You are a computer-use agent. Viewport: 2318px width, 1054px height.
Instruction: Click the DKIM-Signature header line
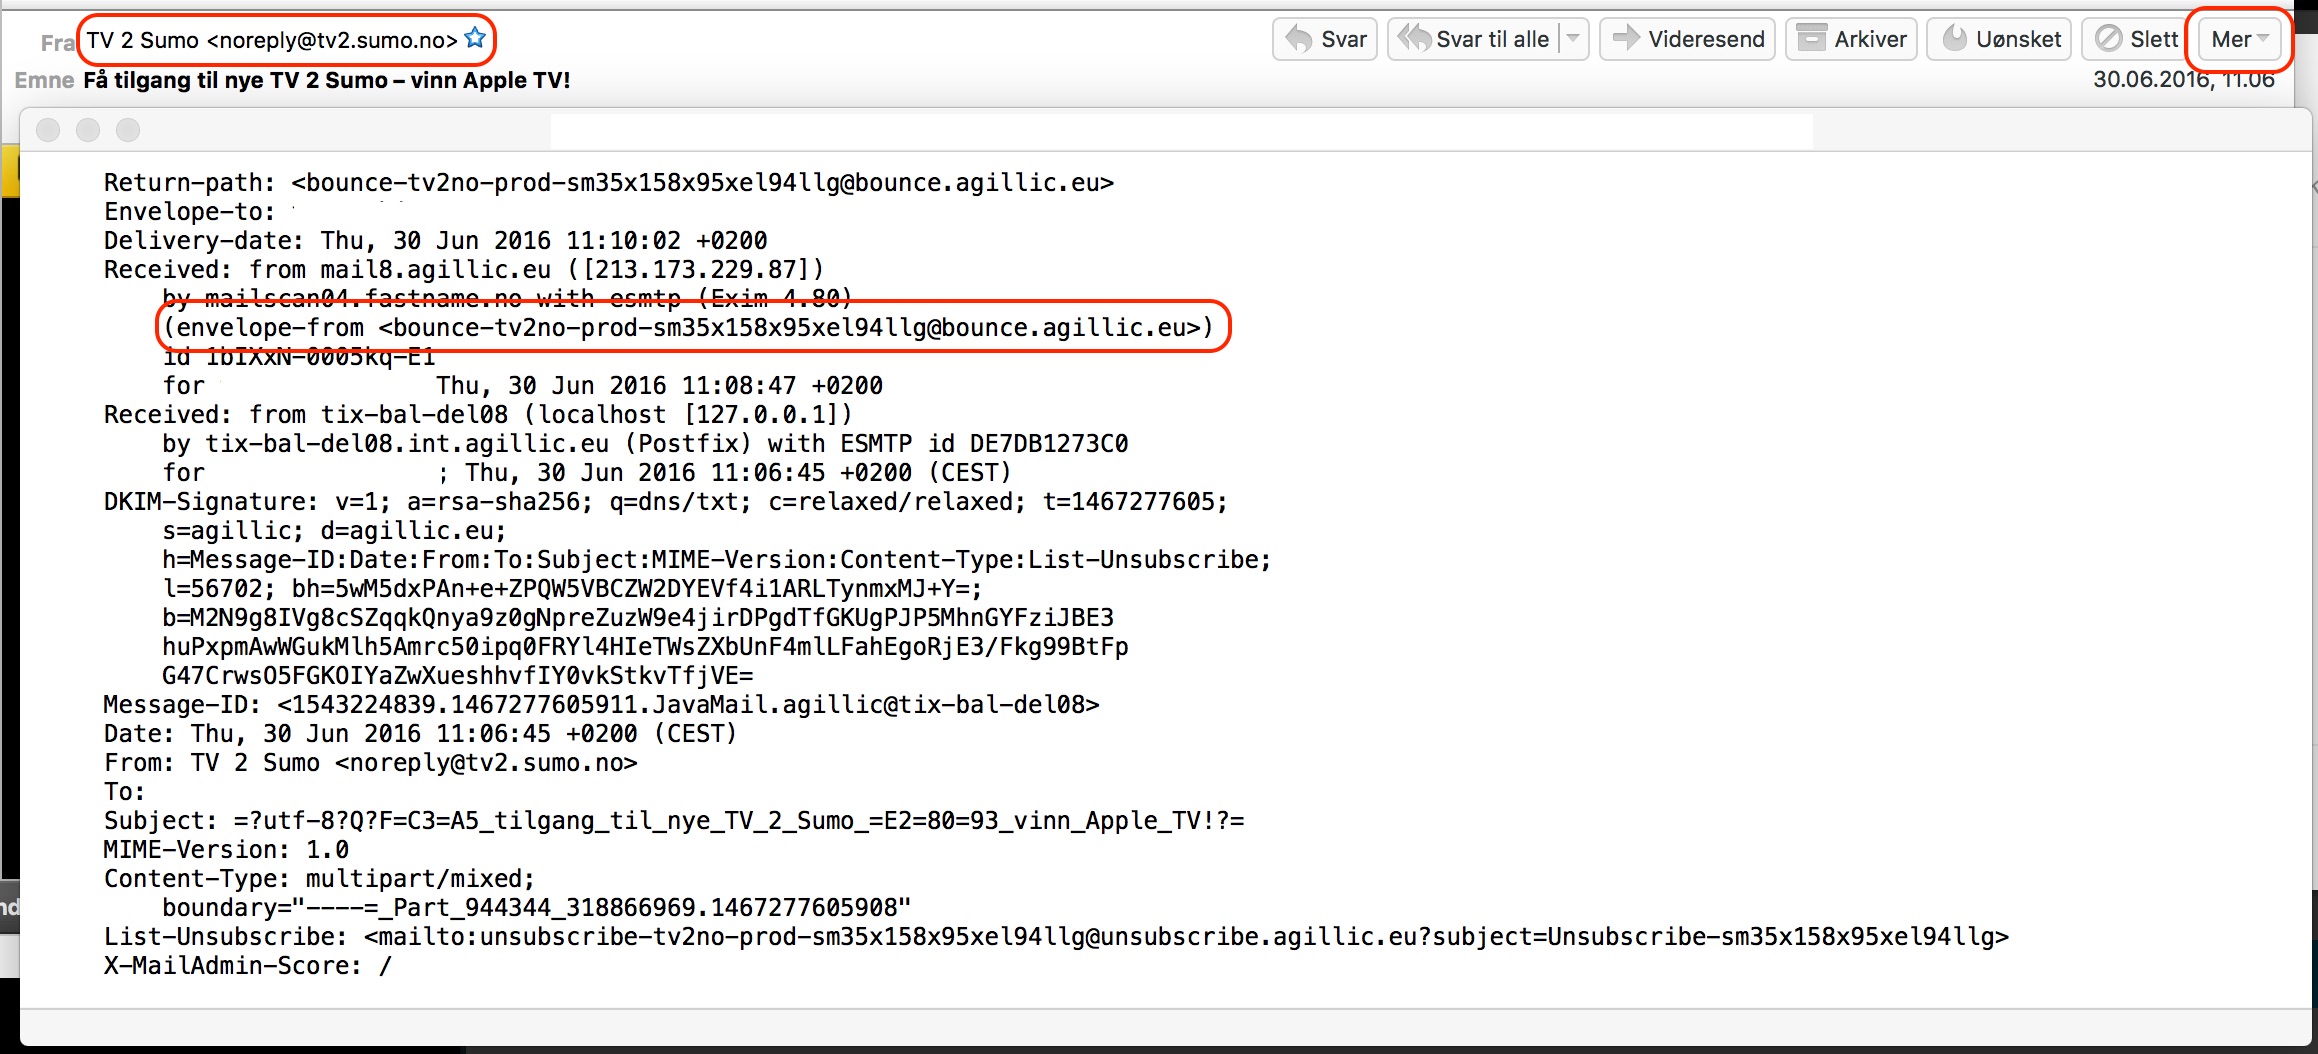(x=666, y=502)
